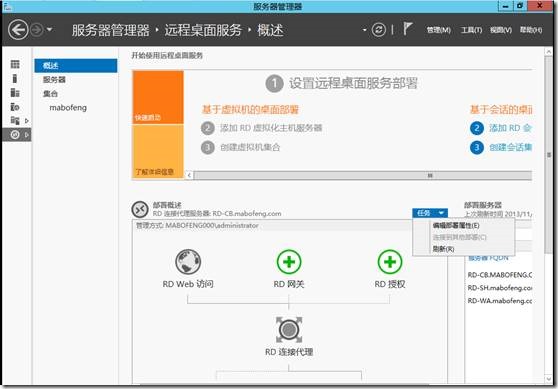Image resolution: width=558 pixels, height=389 pixels.
Task: Click the All Servers sidebar icon
Action: tap(15, 93)
